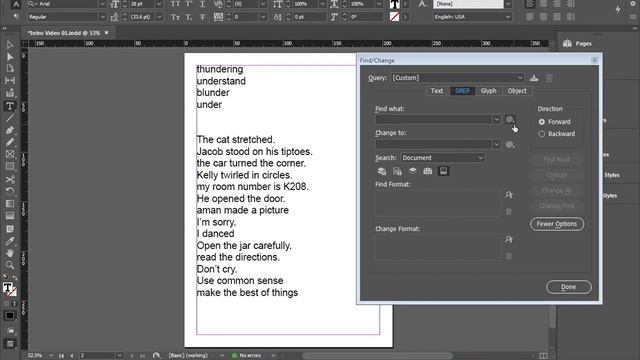The image size is (640, 360).
Task: Delete the saved query trash icon
Action: click(549, 78)
